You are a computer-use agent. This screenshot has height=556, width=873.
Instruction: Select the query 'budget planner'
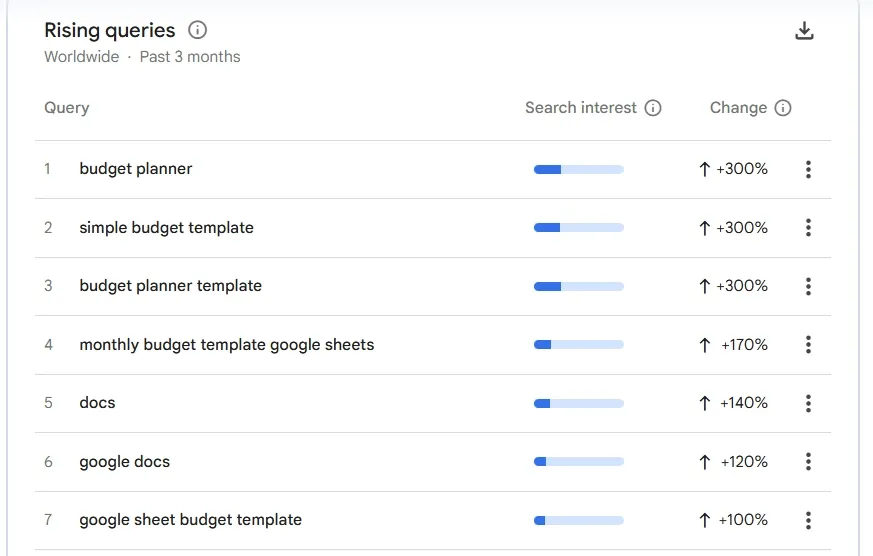tap(136, 169)
